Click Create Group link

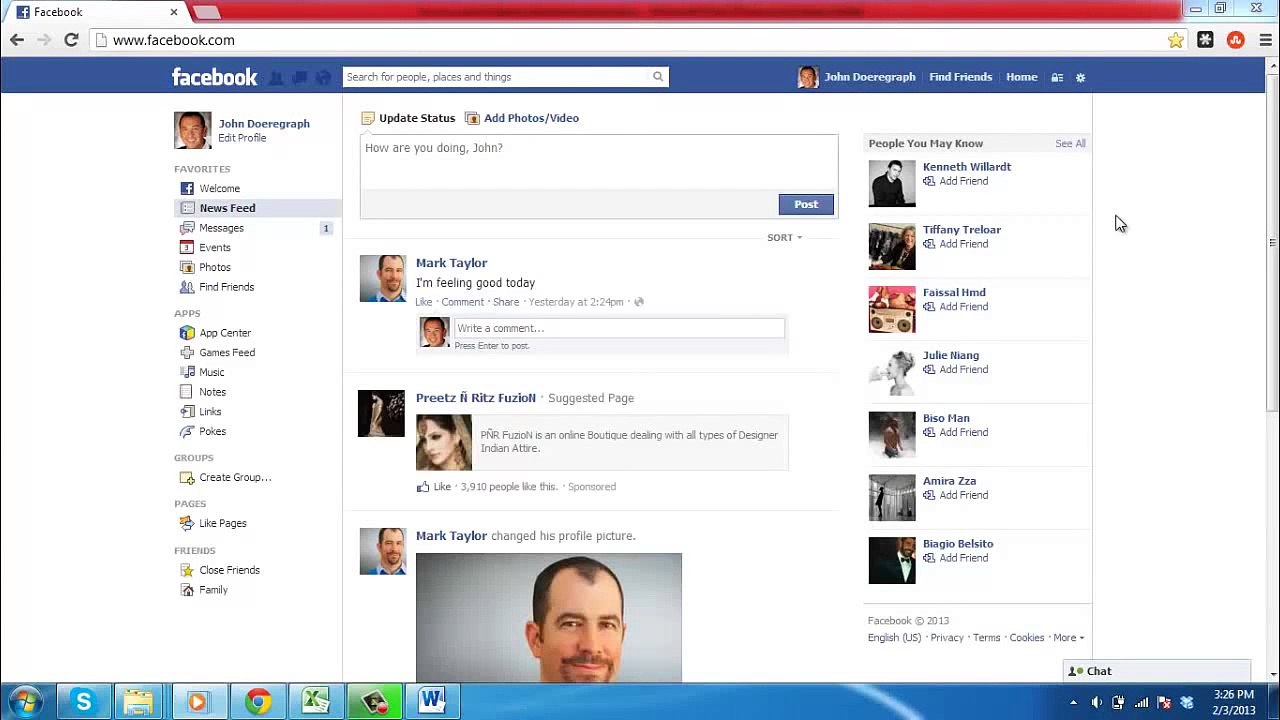pyautogui.click(x=235, y=477)
